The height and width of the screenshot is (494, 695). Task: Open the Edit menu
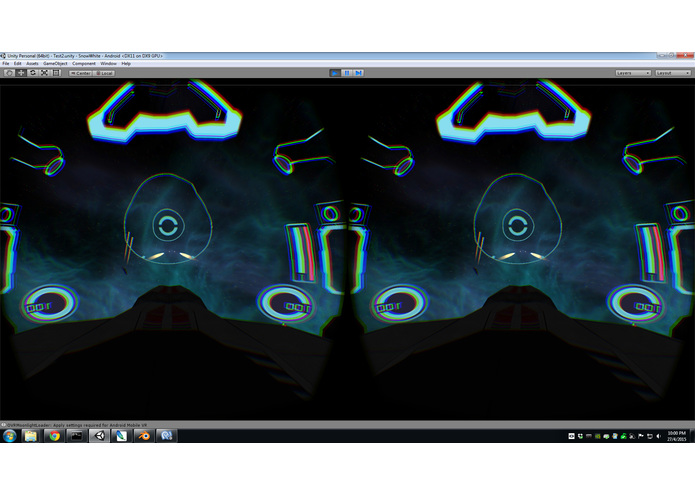click(18, 64)
